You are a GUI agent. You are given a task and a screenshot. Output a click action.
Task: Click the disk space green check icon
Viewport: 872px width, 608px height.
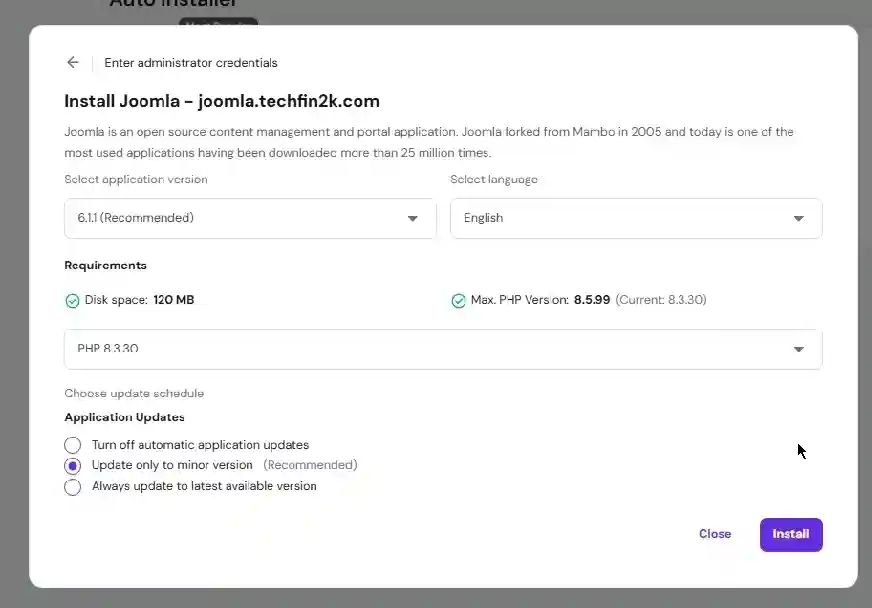click(x=72, y=301)
